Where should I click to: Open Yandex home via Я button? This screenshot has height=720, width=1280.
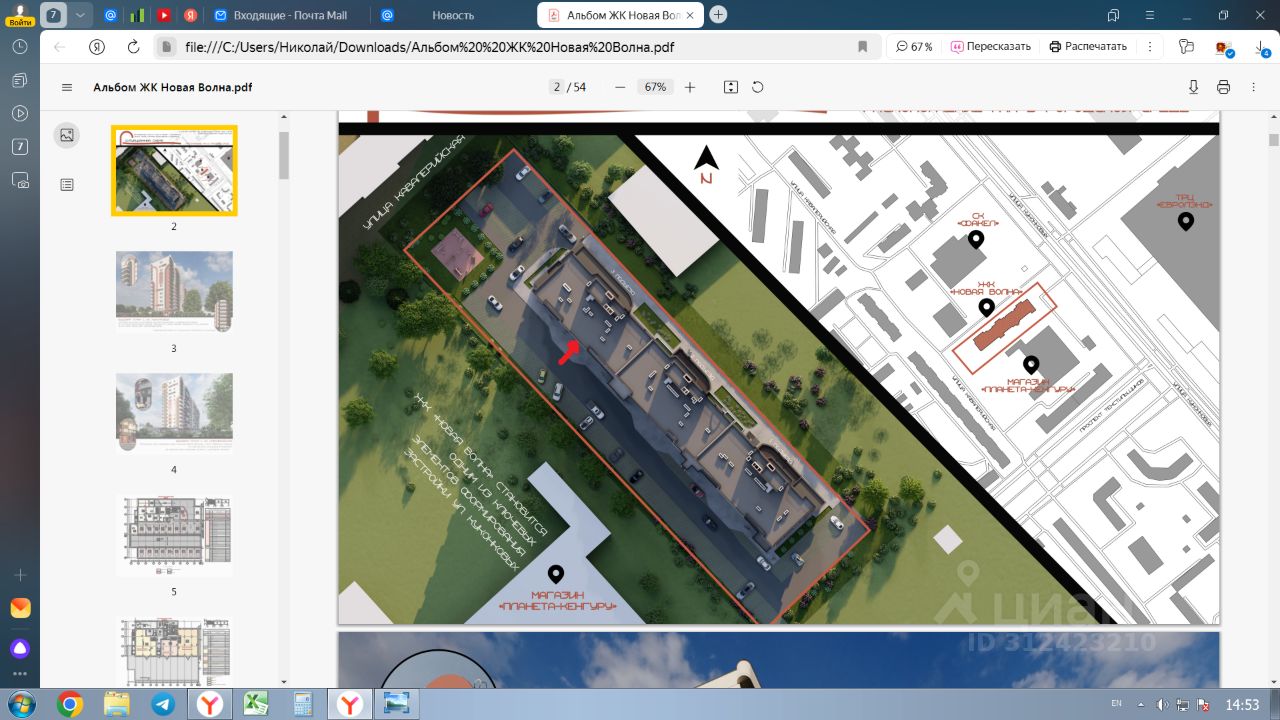click(97, 47)
